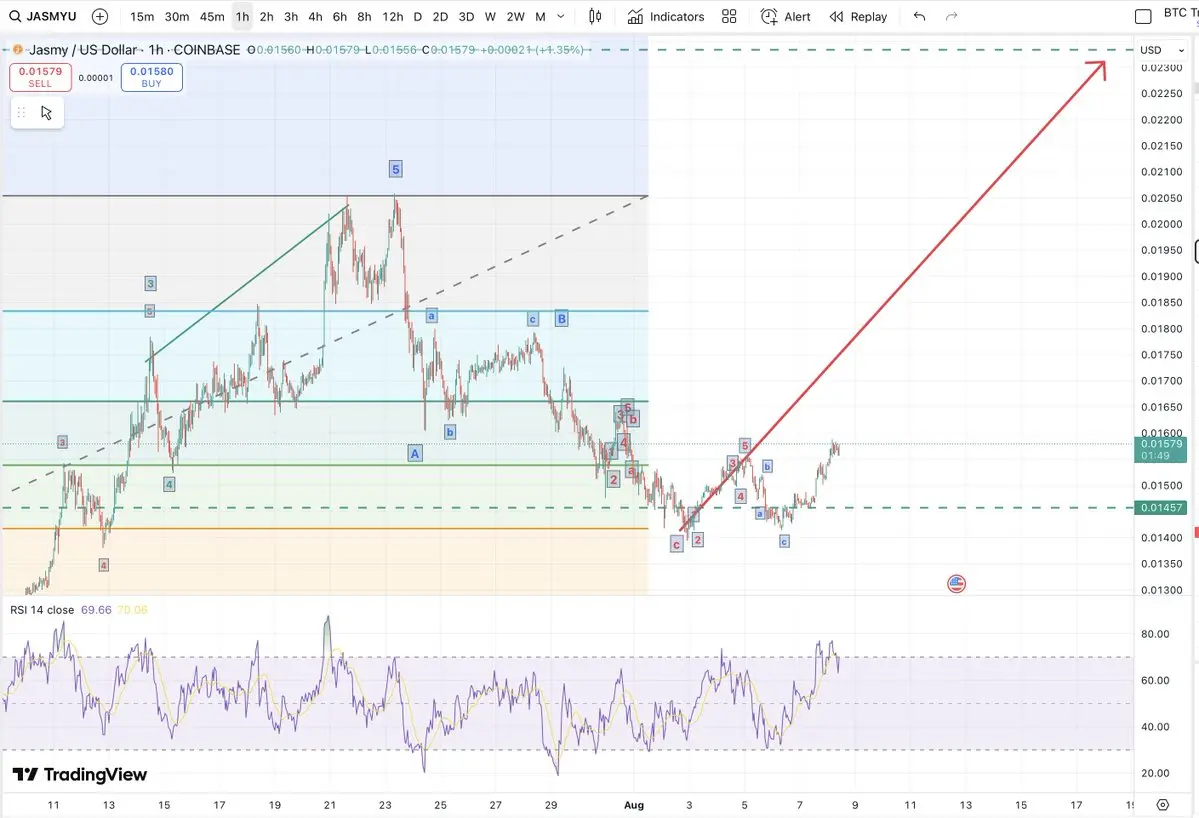Select the blue wave 5 label
Viewport: 1199px width, 818px height.
click(x=395, y=169)
